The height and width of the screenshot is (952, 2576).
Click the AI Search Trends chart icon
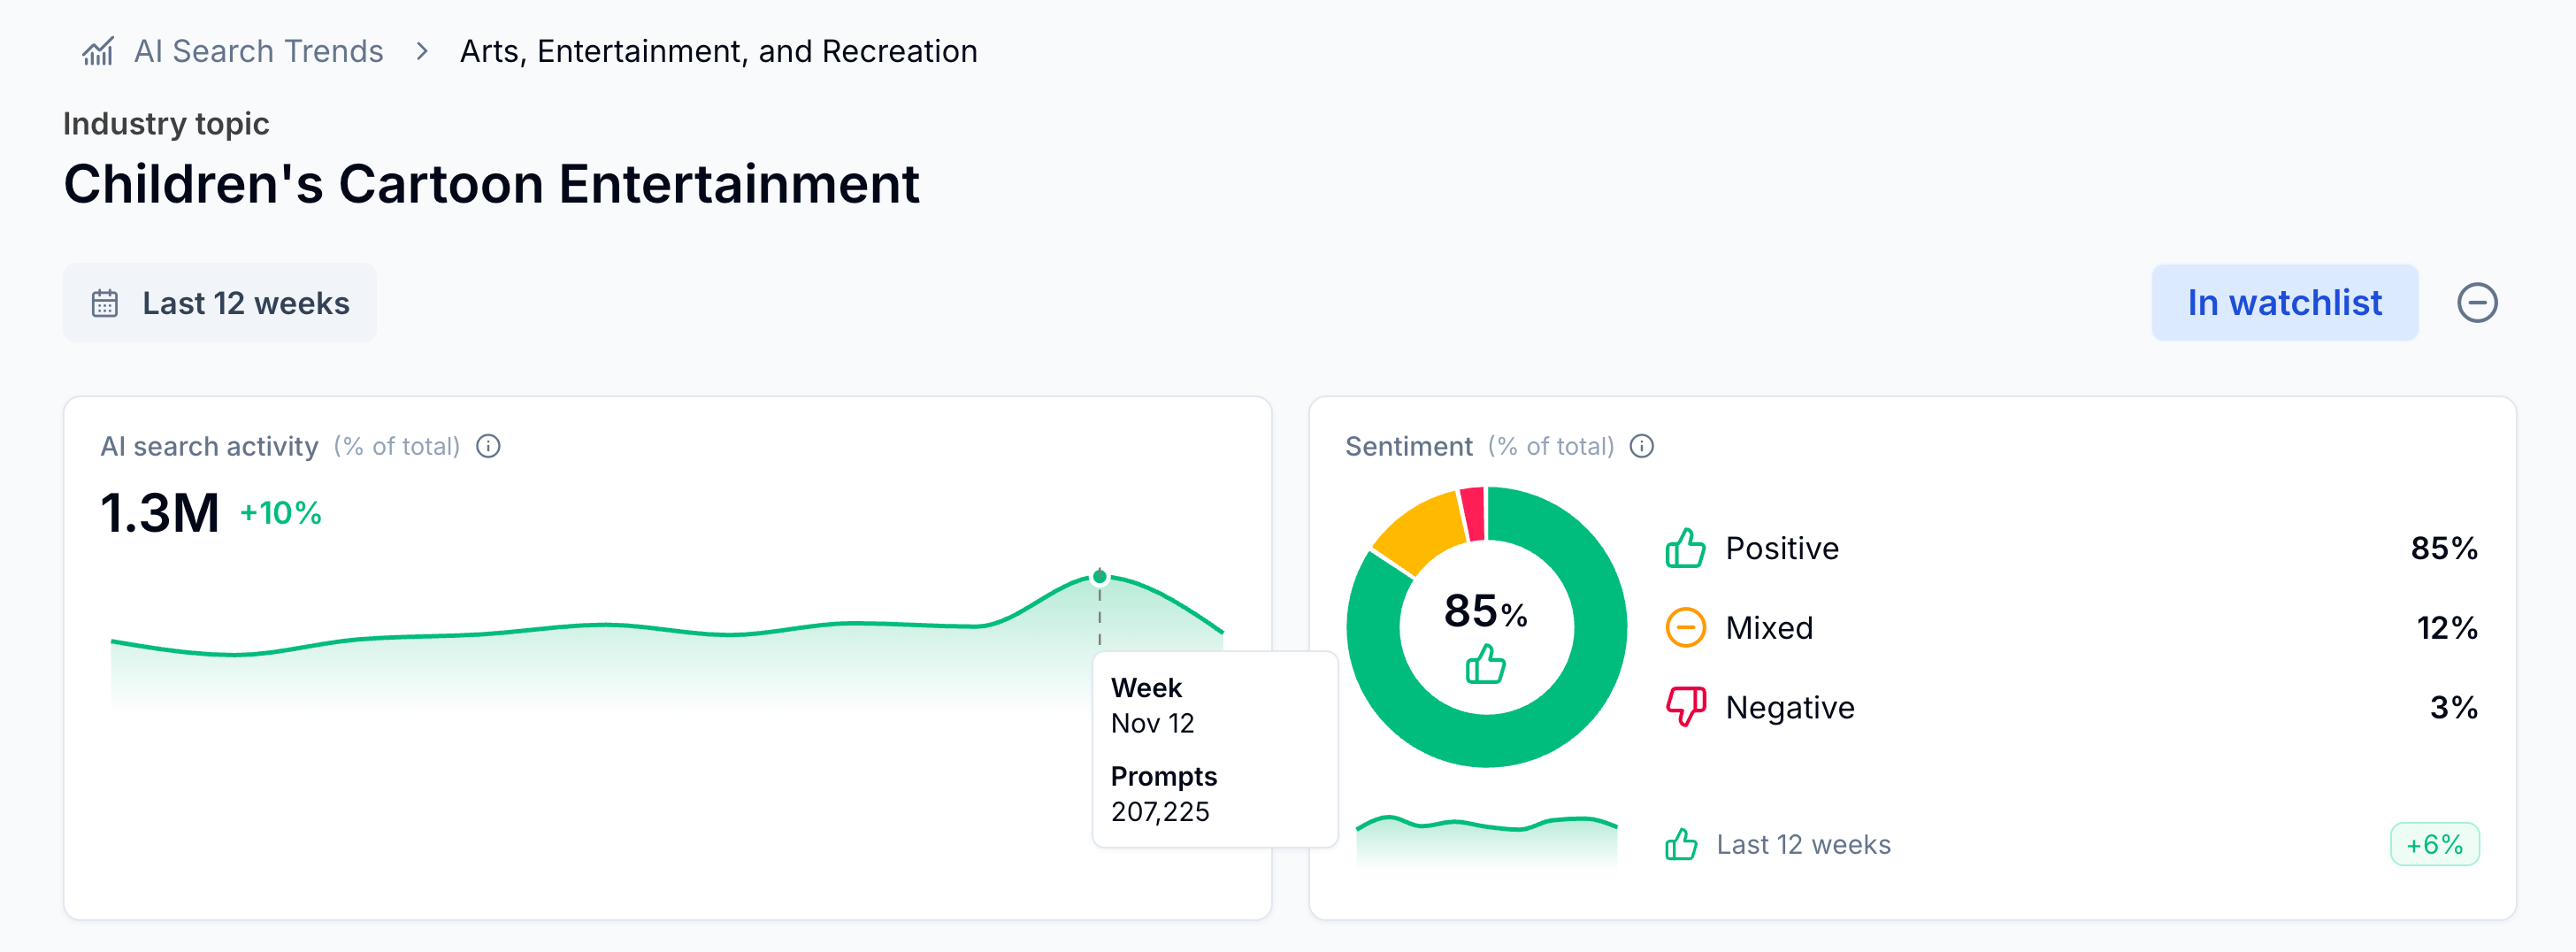click(97, 51)
